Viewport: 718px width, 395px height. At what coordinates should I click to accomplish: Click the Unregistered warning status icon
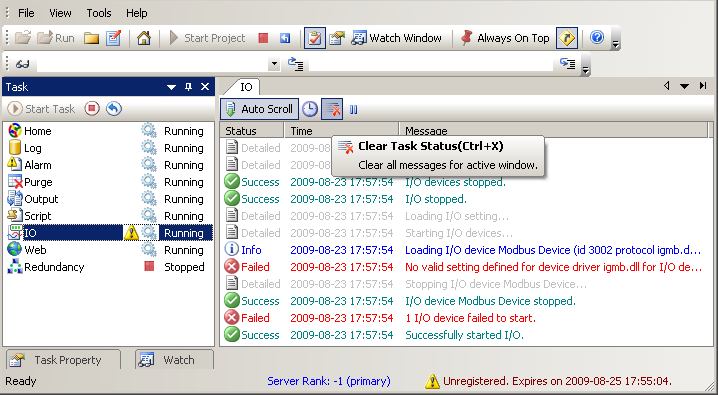pos(432,381)
